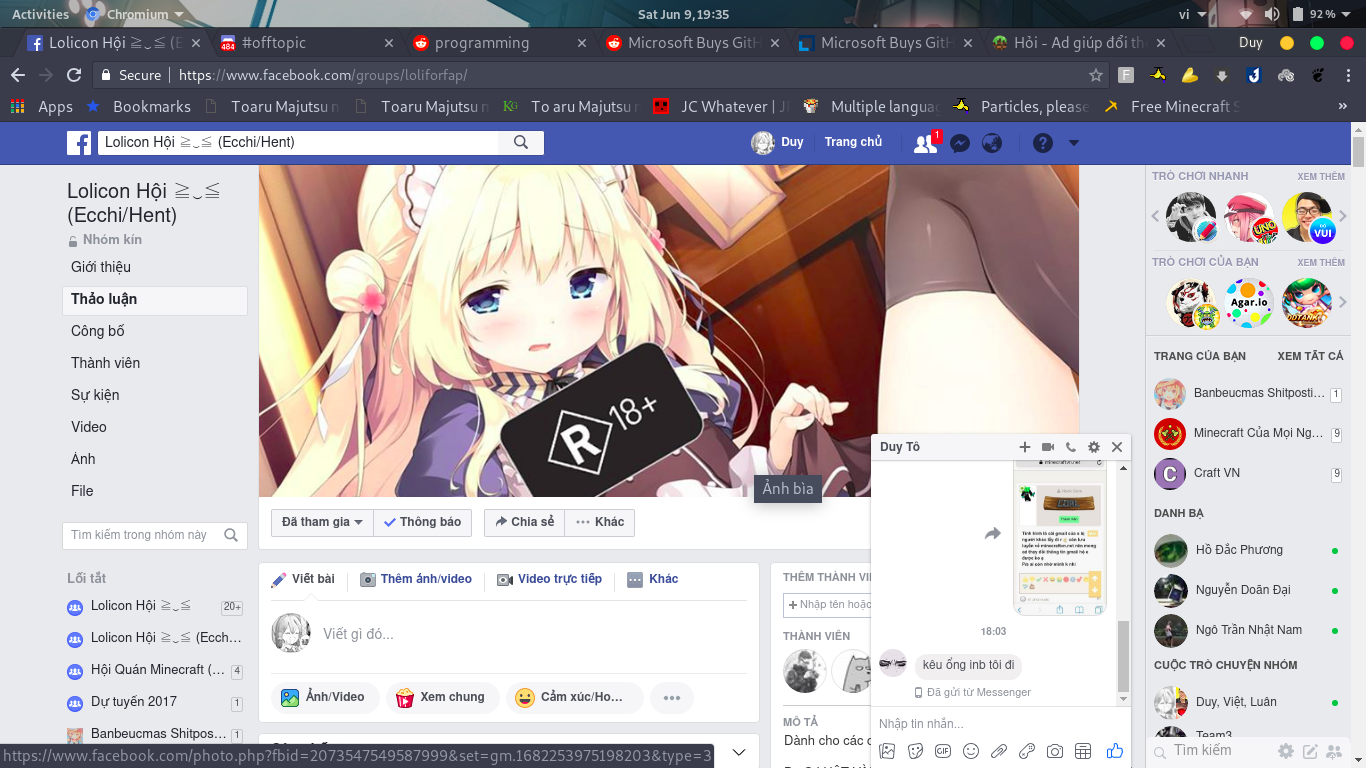Start a video call in Duy Tô chat
The width and height of the screenshot is (1366, 768).
click(1045, 447)
